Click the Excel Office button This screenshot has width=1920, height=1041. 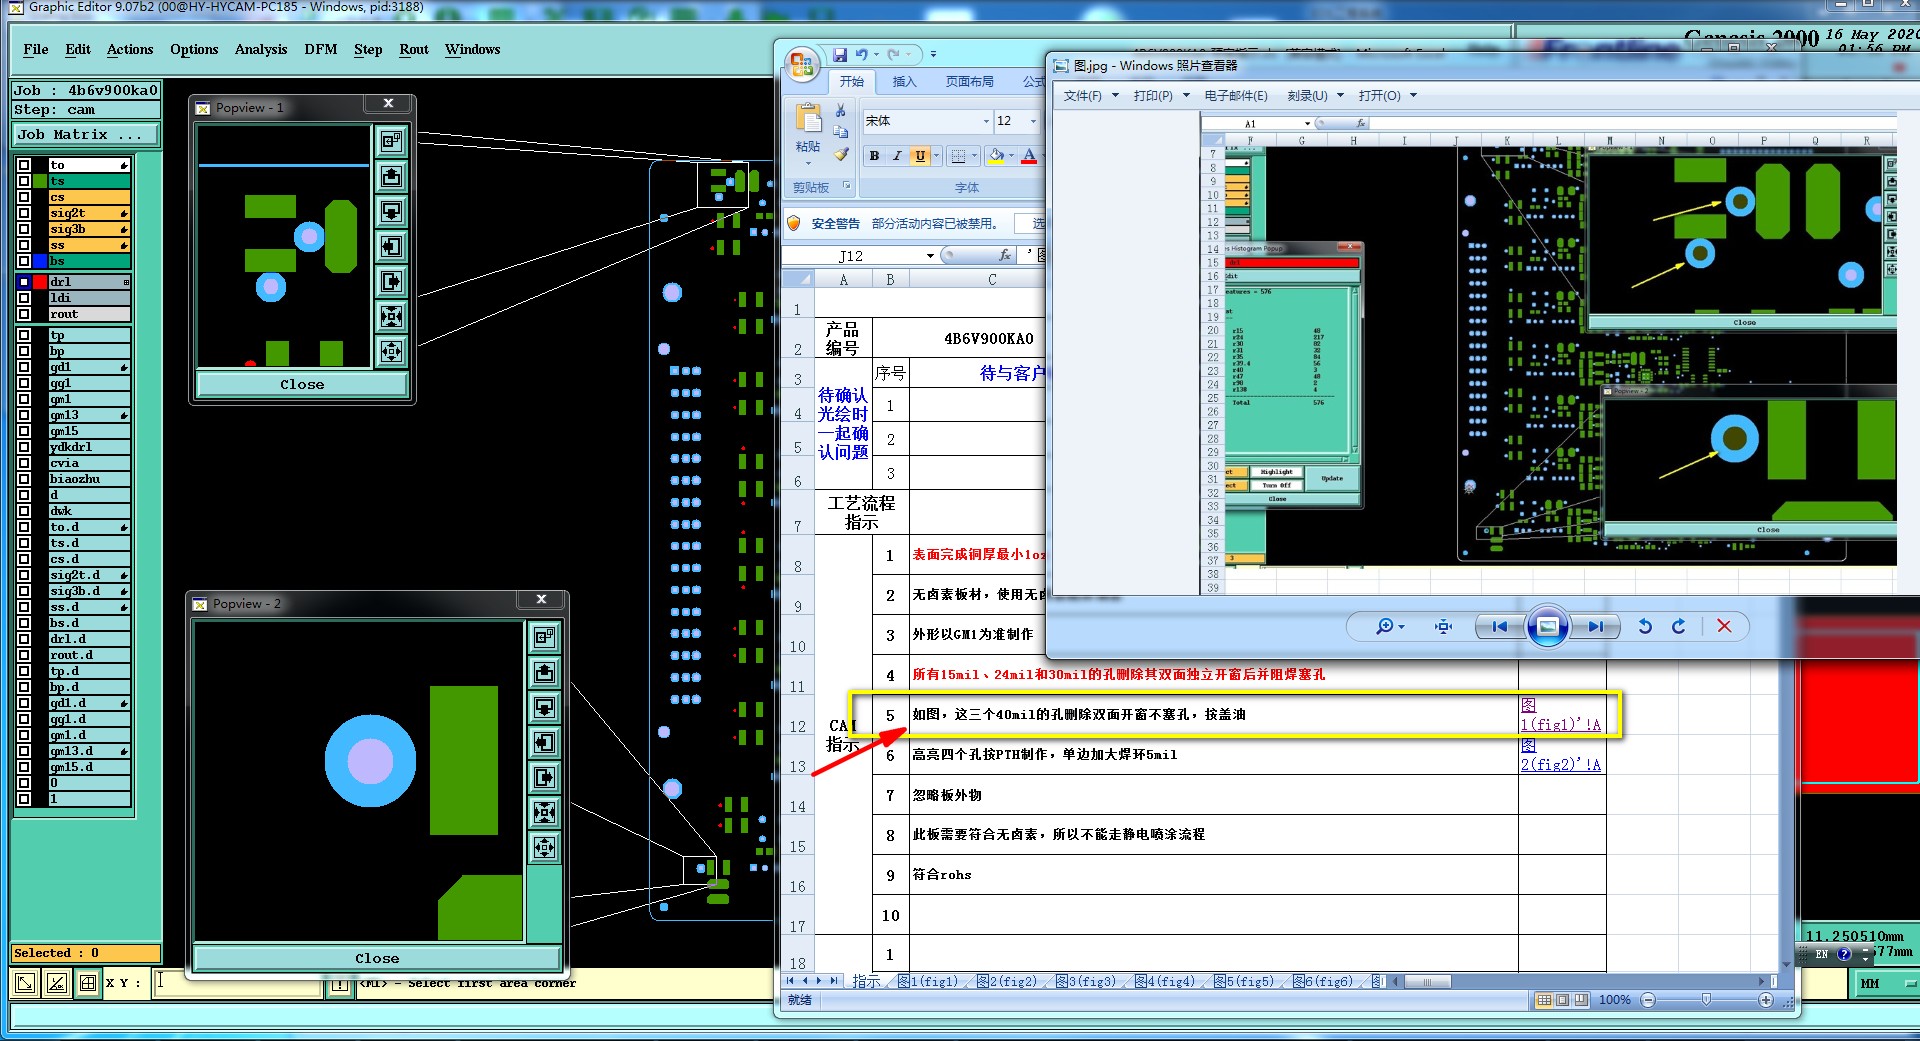click(802, 65)
